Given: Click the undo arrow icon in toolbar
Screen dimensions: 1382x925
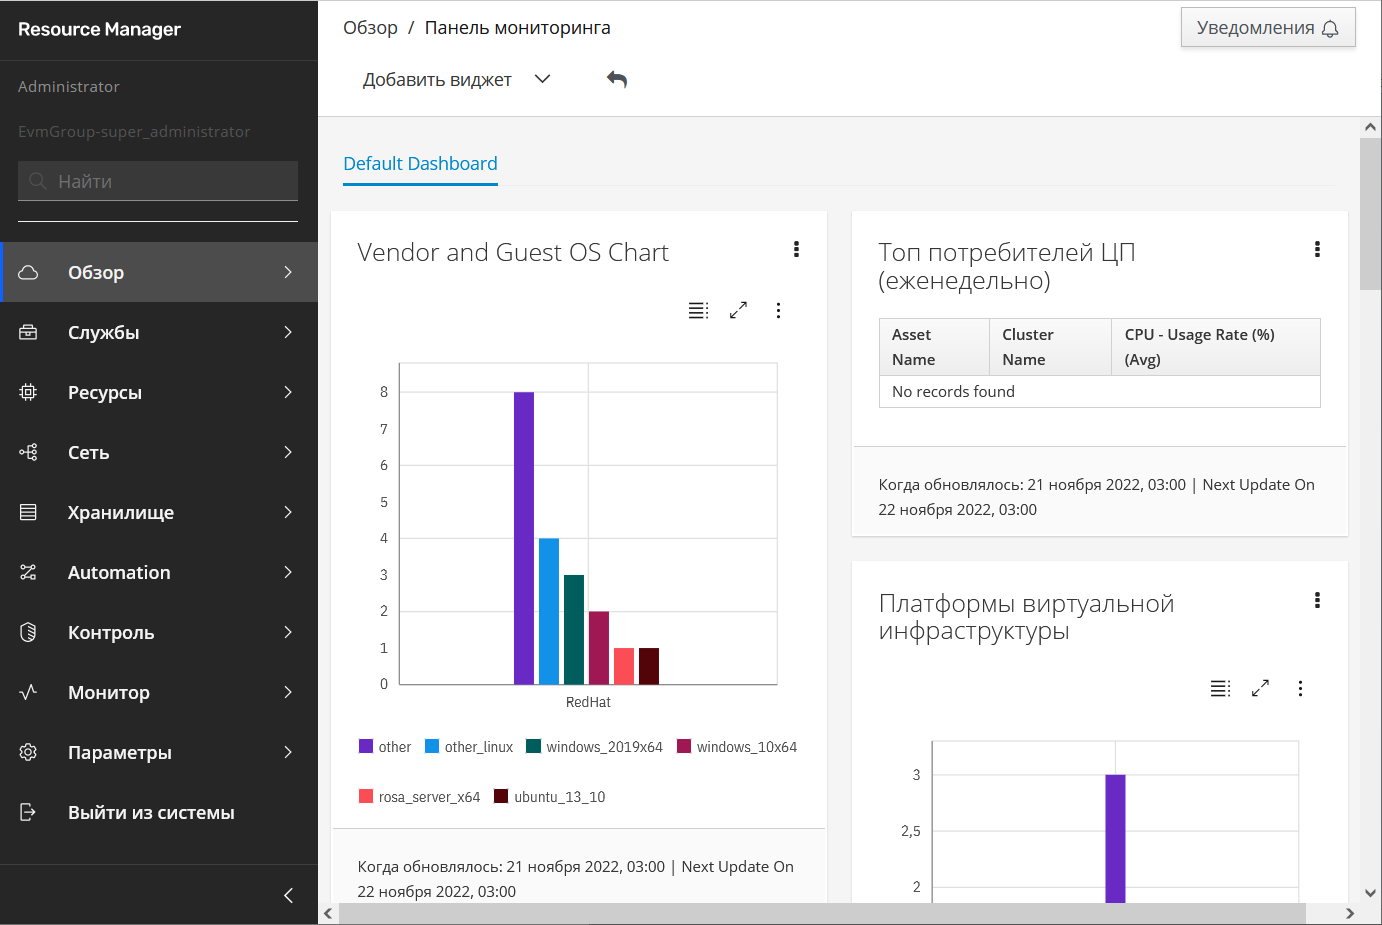Looking at the screenshot, I should [x=617, y=80].
